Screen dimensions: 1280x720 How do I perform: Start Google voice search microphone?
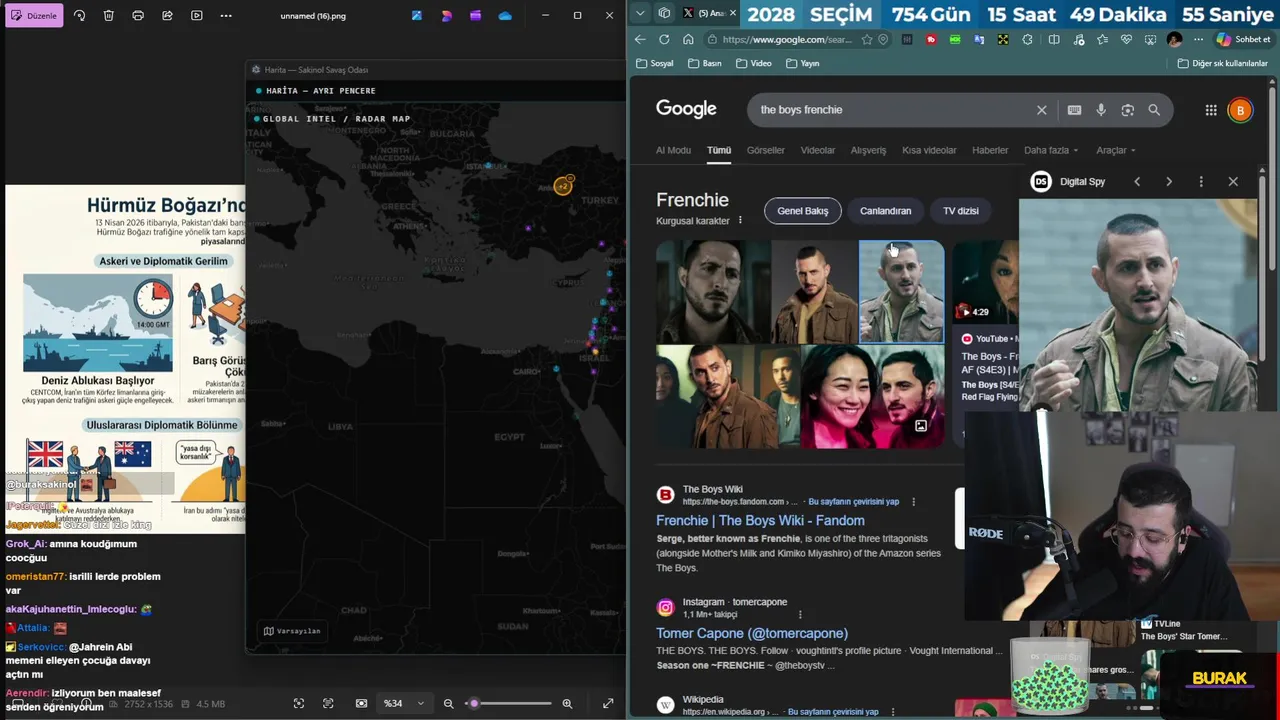1101,110
